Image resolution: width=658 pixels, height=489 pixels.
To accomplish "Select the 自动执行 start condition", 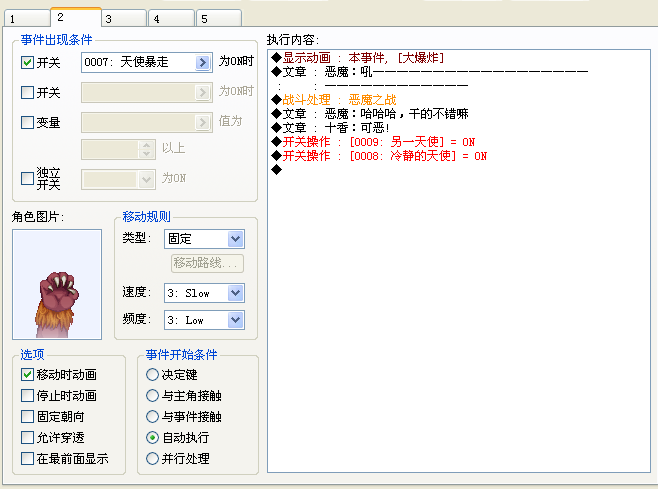I will pos(152,437).
